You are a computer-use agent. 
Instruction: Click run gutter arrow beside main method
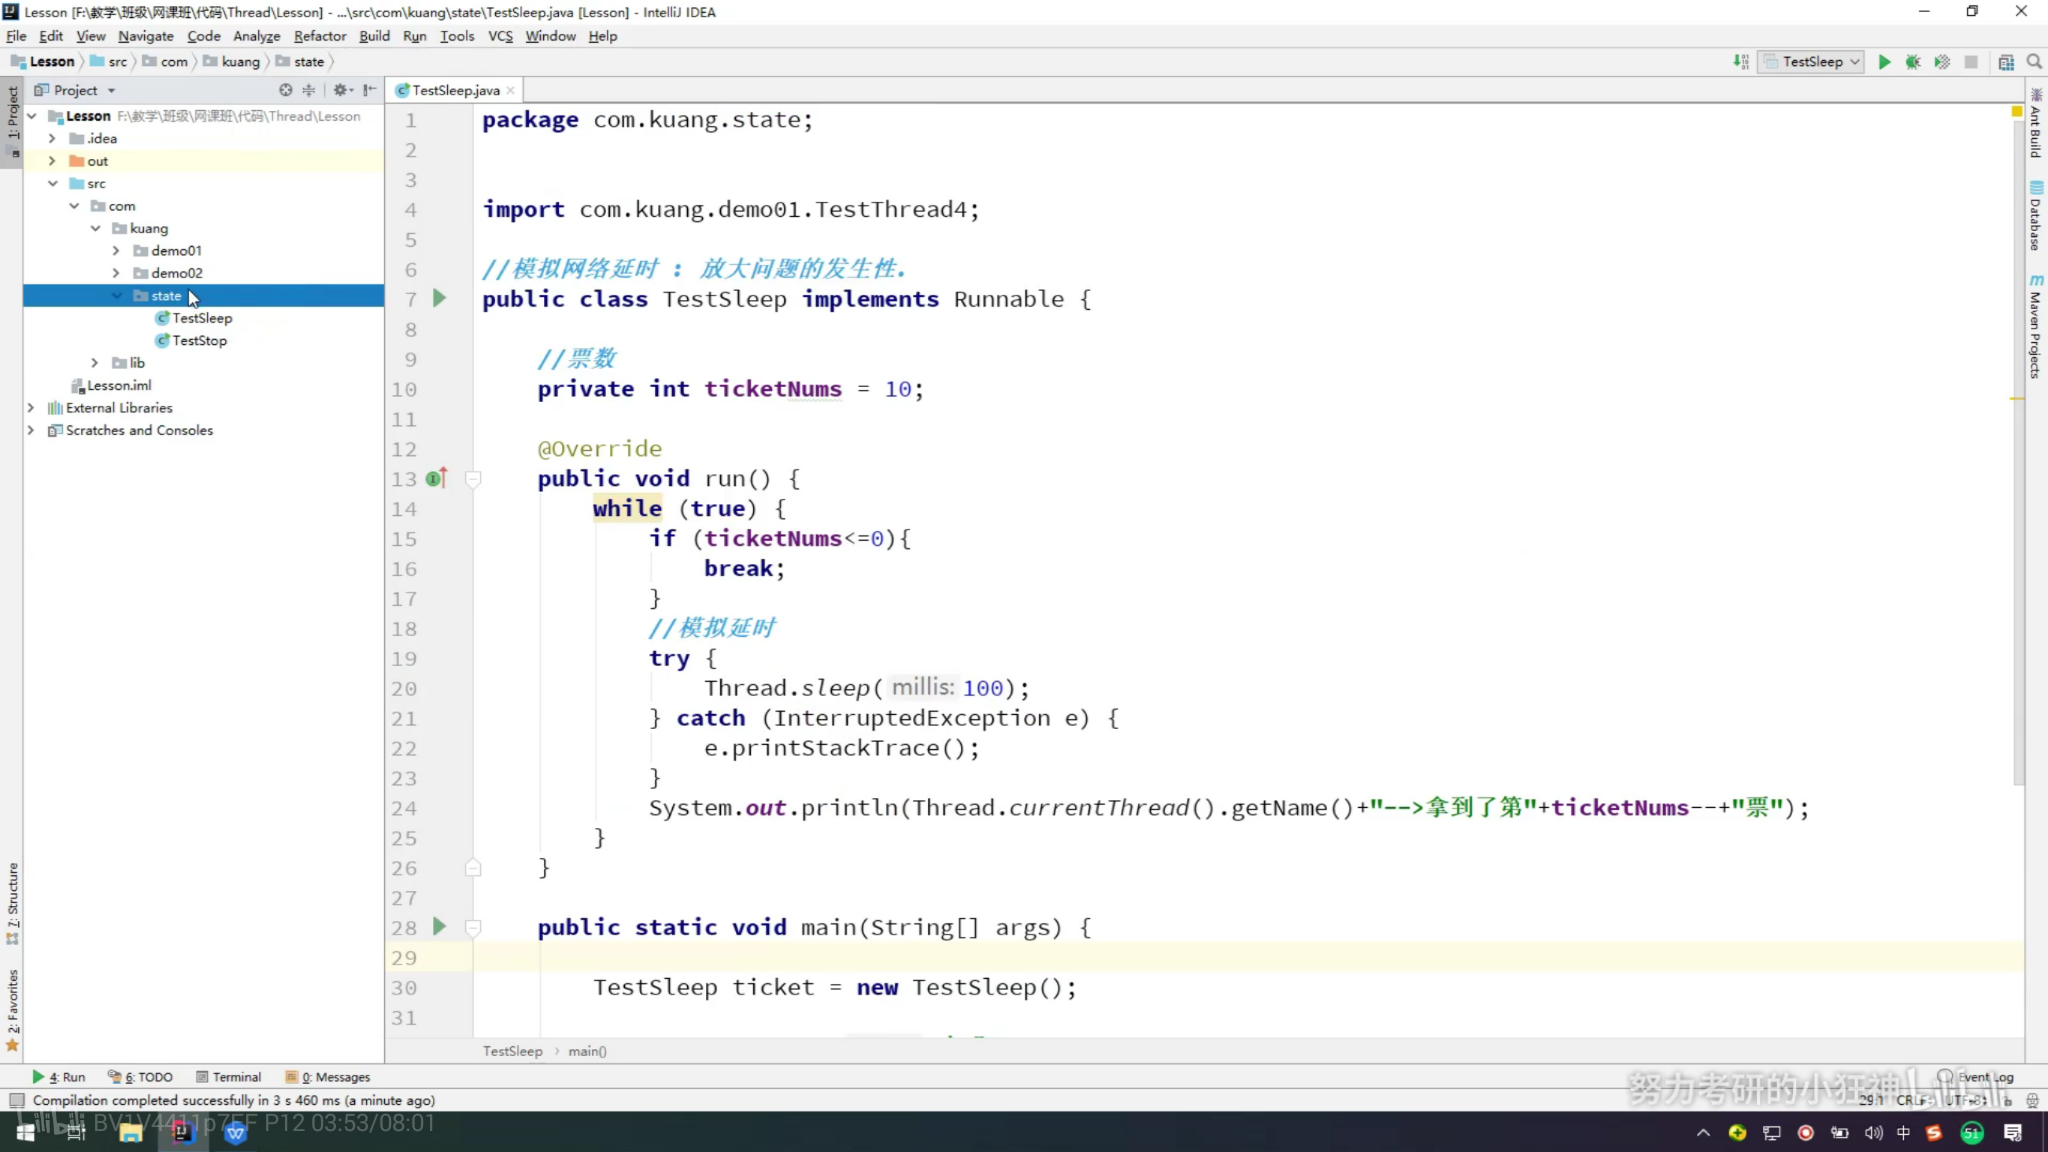tap(439, 927)
